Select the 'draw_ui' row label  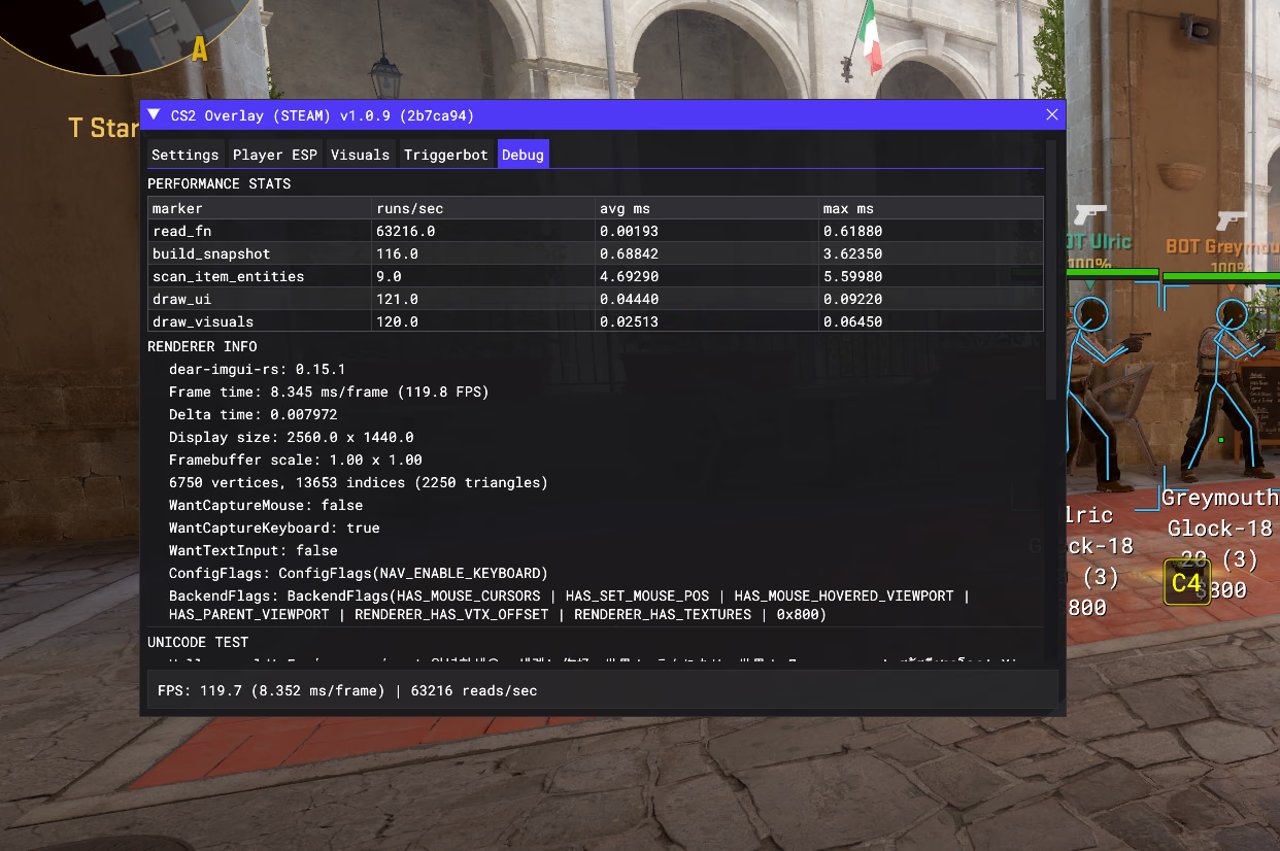(182, 299)
